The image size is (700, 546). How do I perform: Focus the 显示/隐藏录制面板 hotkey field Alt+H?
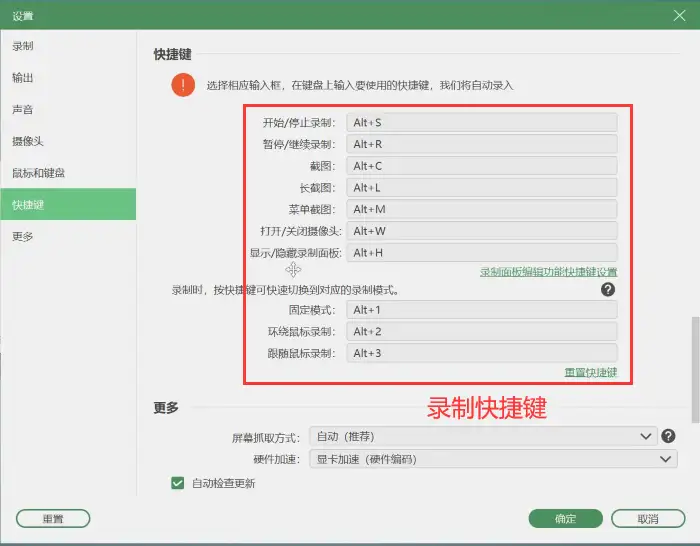[x=482, y=253]
